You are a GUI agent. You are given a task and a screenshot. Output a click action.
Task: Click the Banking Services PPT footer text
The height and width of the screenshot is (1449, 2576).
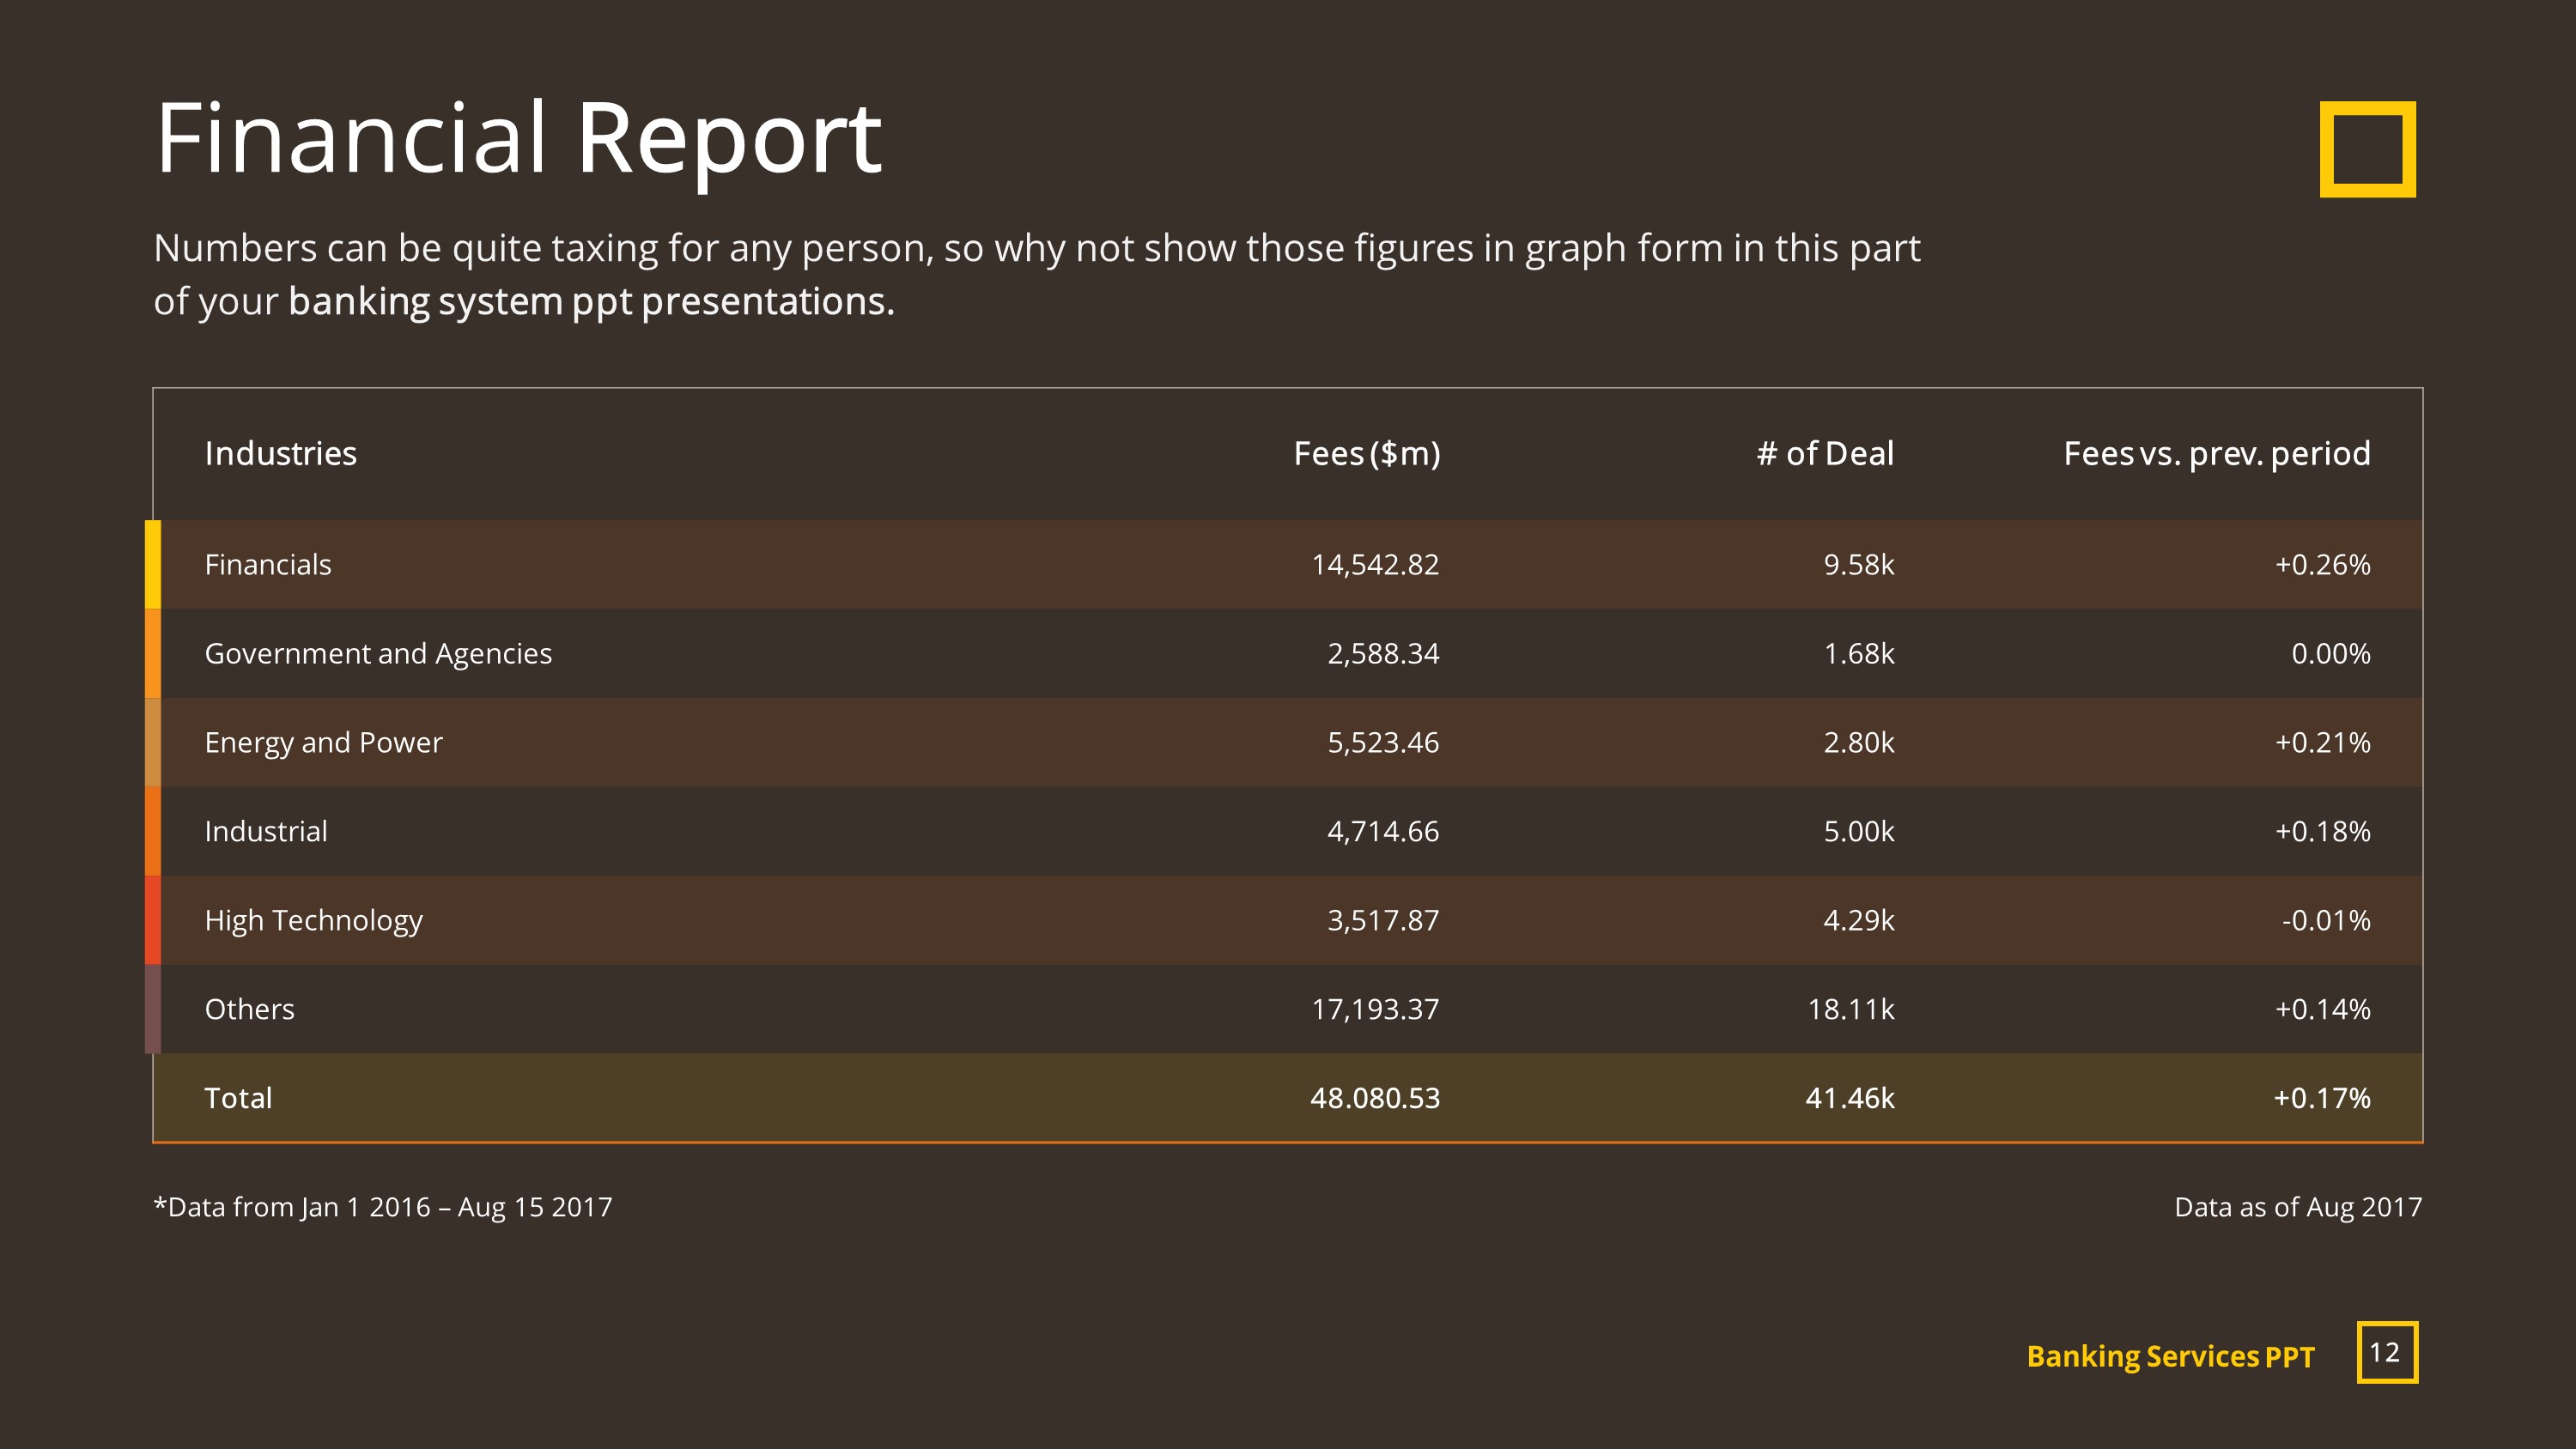pyautogui.click(x=2170, y=1356)
